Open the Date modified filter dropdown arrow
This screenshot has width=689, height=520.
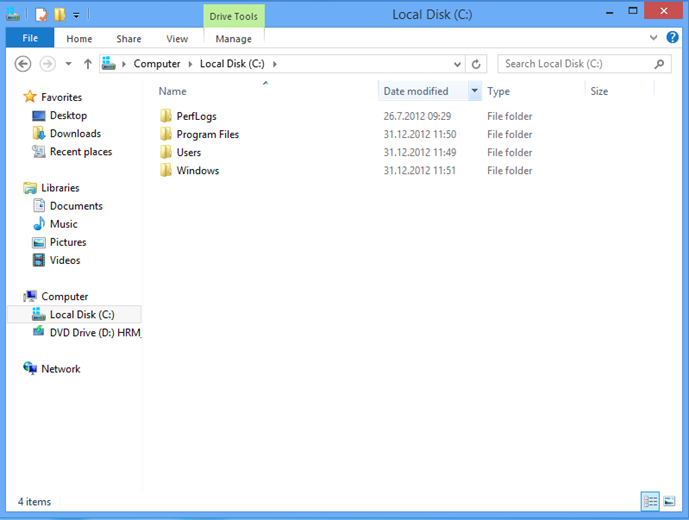(x=475, y=91)
